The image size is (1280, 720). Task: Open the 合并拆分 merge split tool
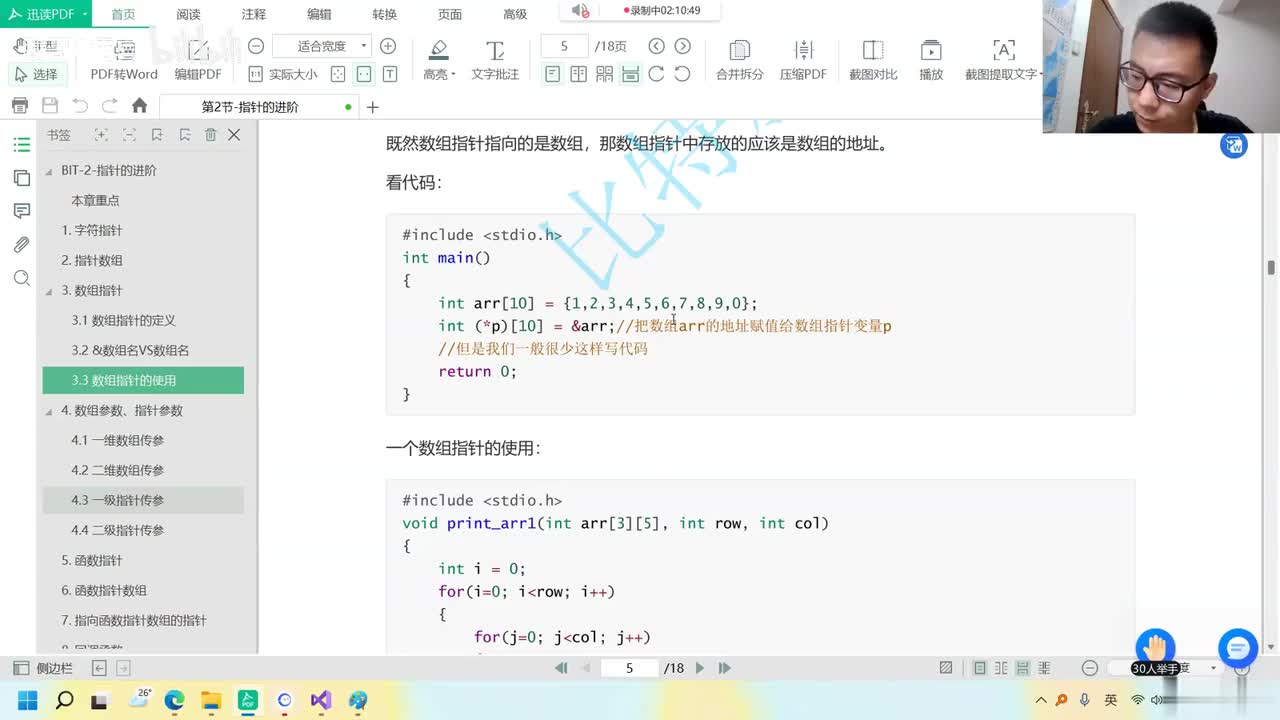(x=739, y=60)
